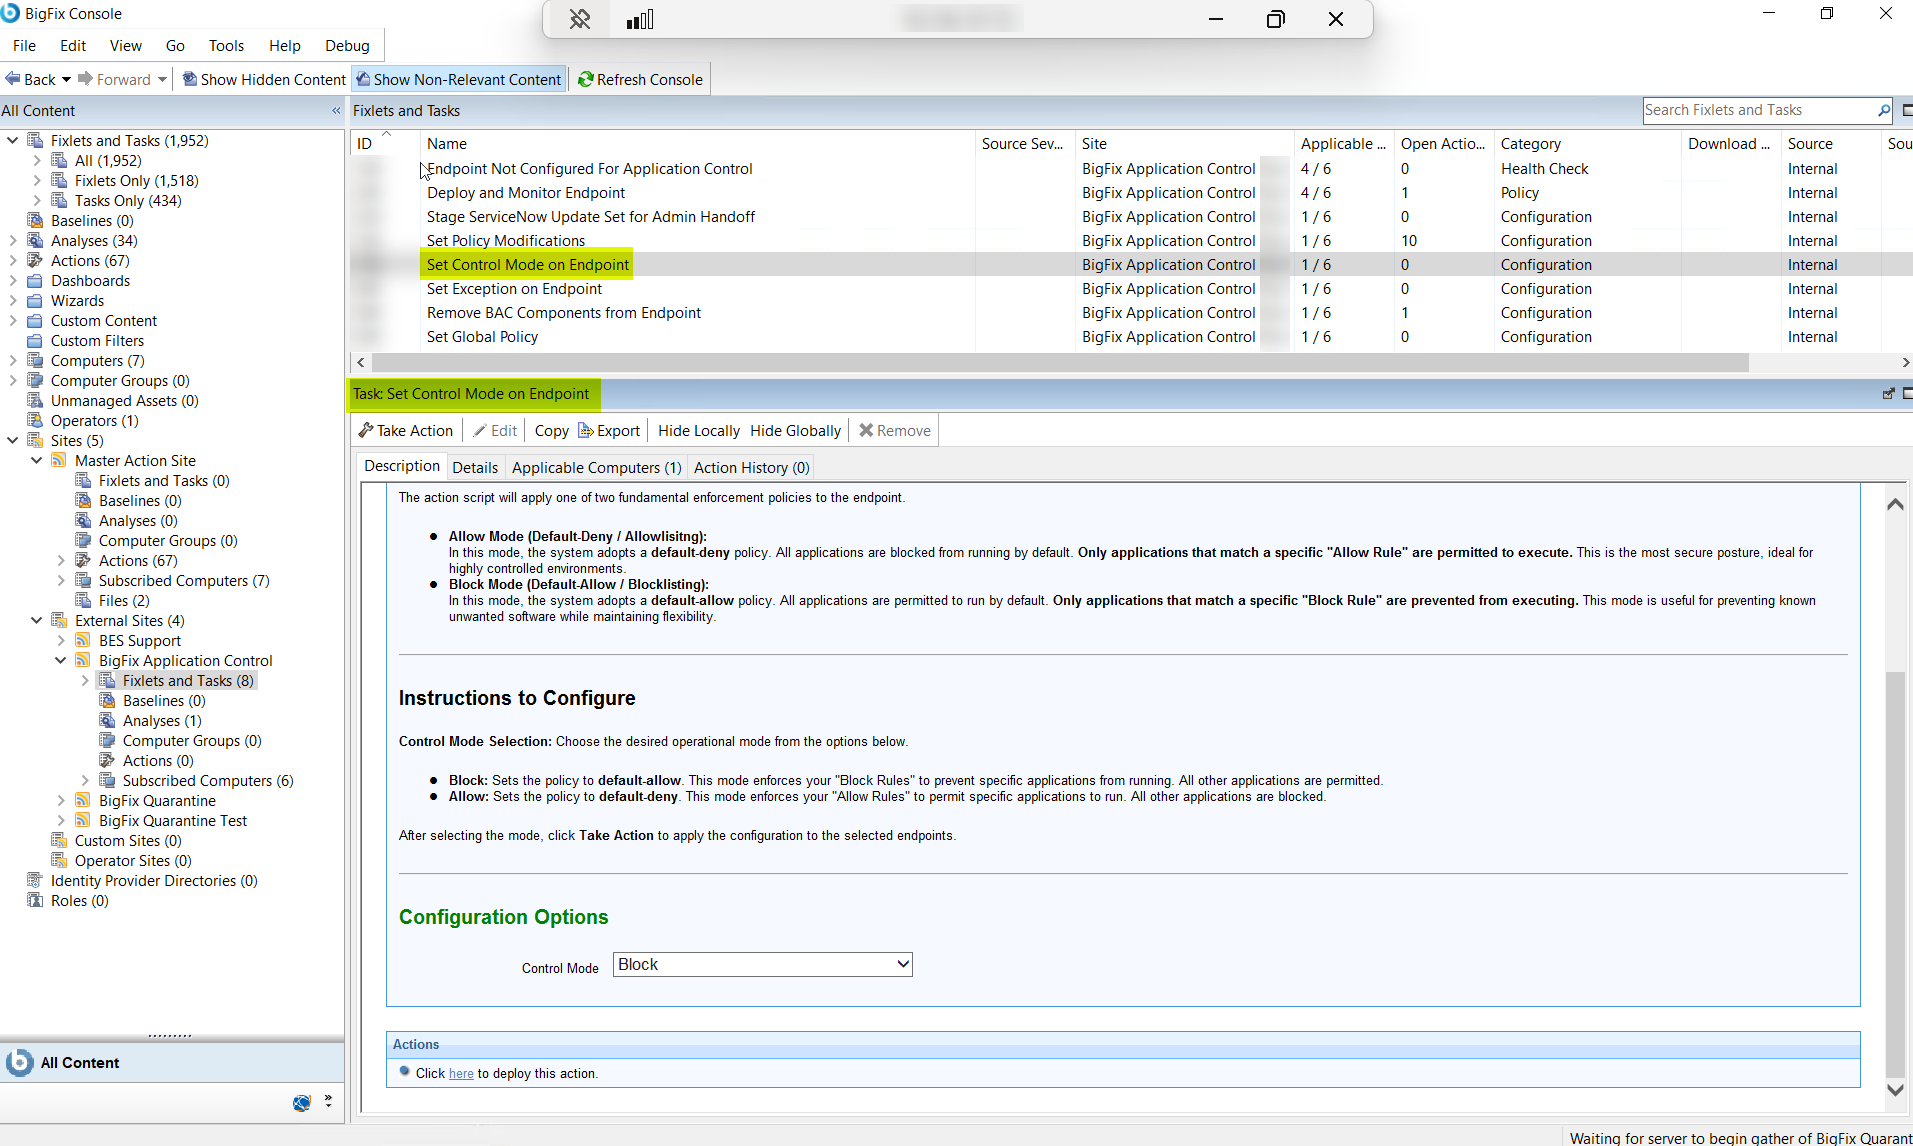Click the Files (2) icon
Viewport: 1913px width, 1146px height.
[x=83, y=601]
